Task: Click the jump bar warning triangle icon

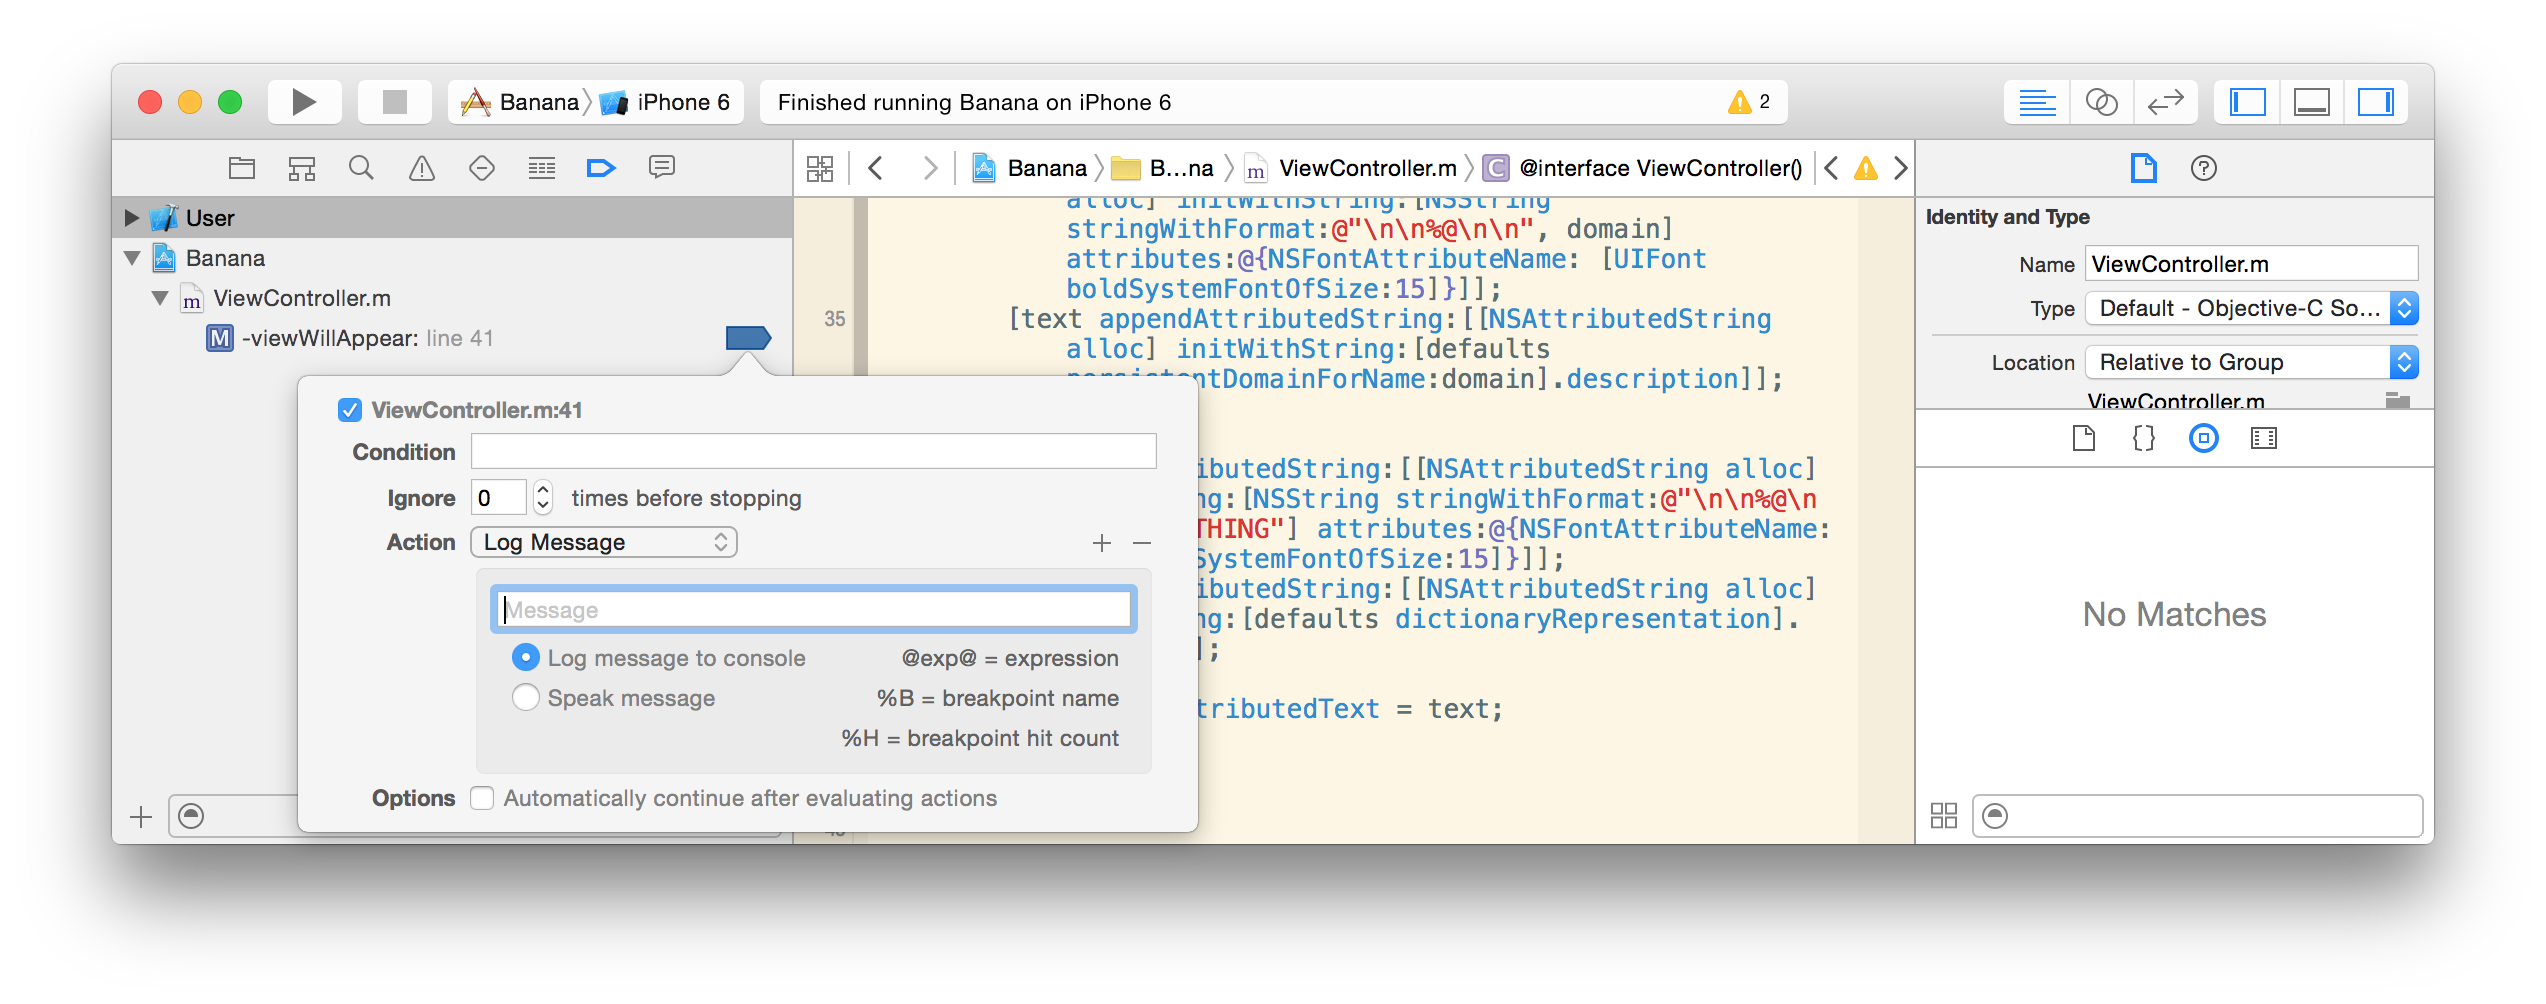Action: point(1866,168)
